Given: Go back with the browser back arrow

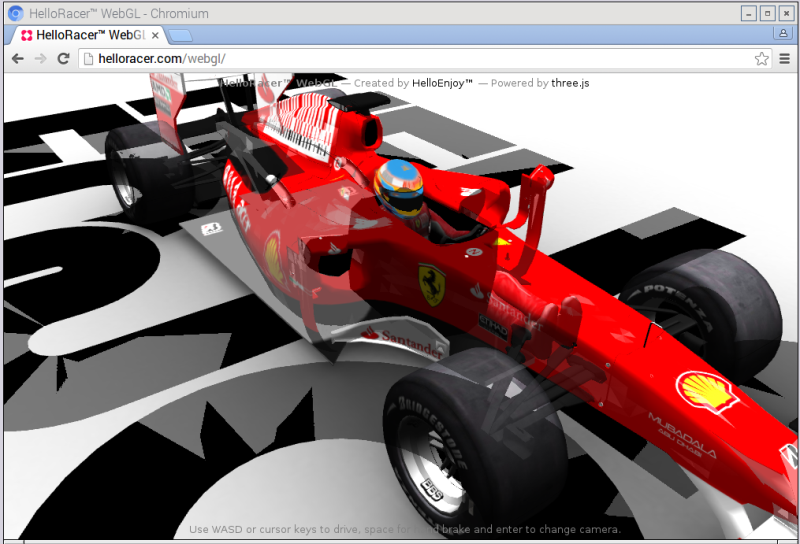Looking at the screenshot, I should click(18, 59).
